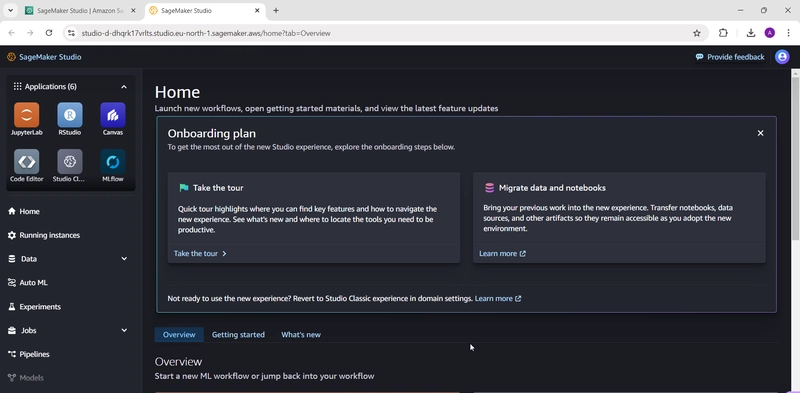Open Chrome profile avatar
The height and width of the screenshot is (393, 800).
pos(769,33)
